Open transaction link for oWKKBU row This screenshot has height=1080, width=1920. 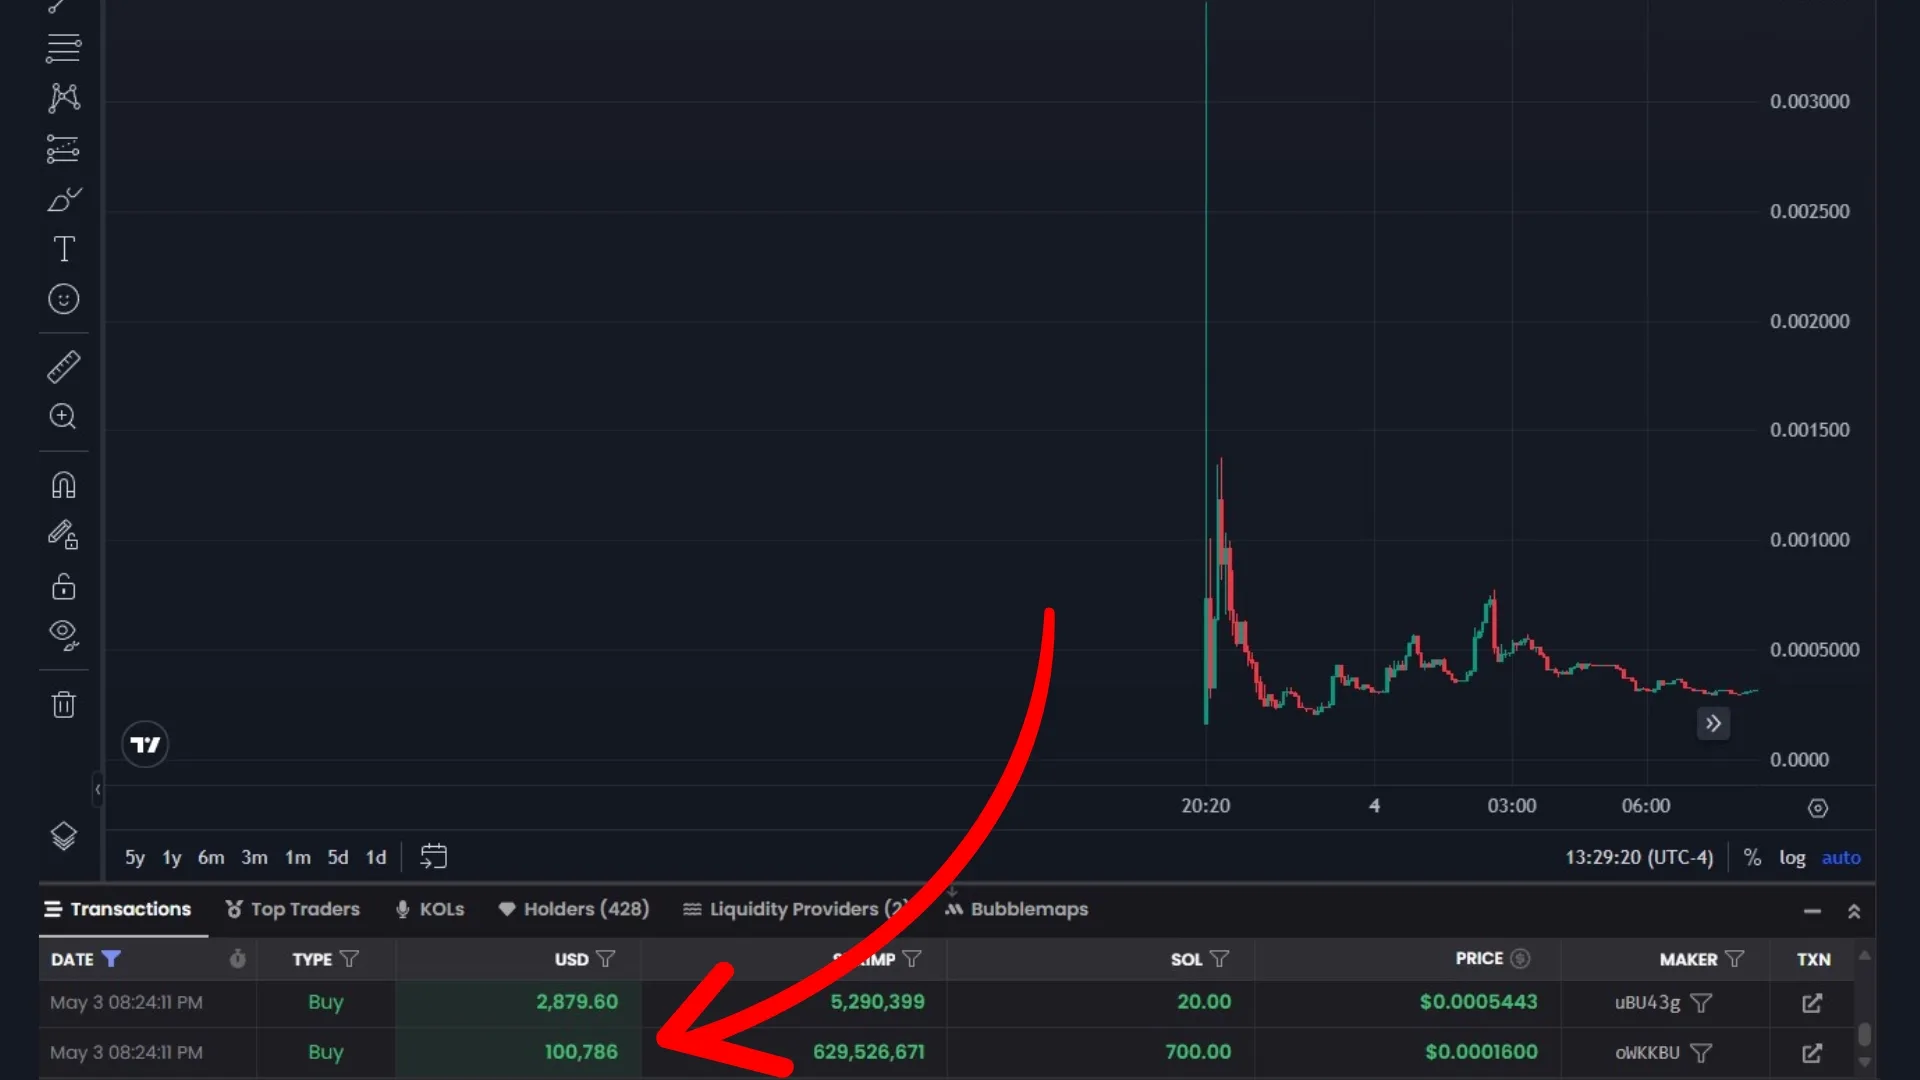tap(1812, 1053)
